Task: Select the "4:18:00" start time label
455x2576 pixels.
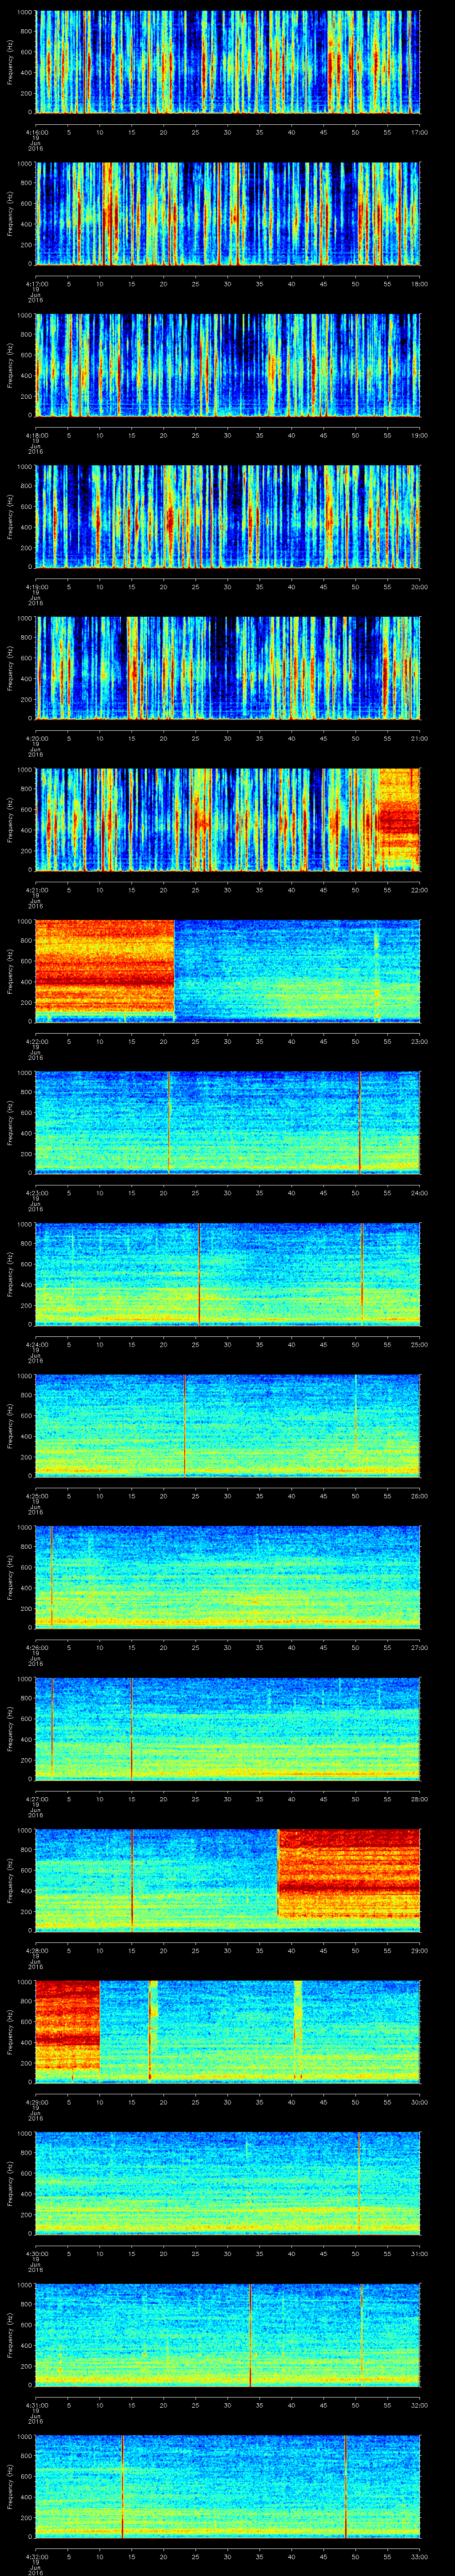Action: click(x=36, y=435)
